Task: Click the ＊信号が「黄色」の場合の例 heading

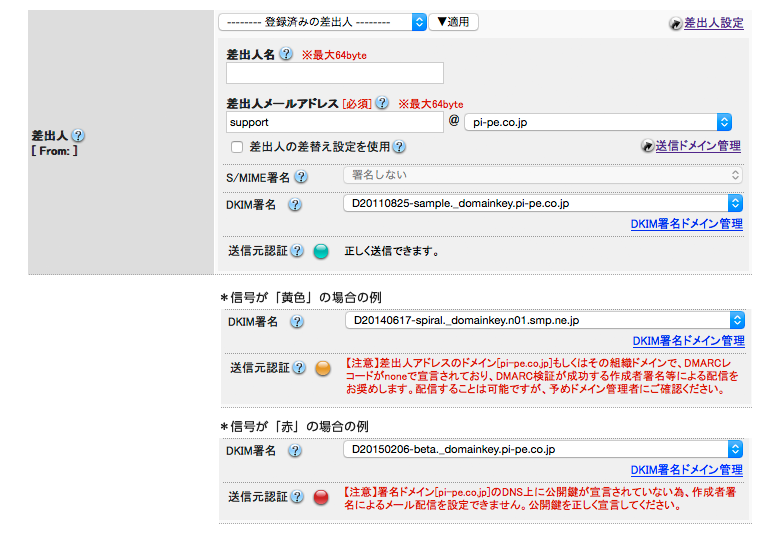Action: pos(300,297)
